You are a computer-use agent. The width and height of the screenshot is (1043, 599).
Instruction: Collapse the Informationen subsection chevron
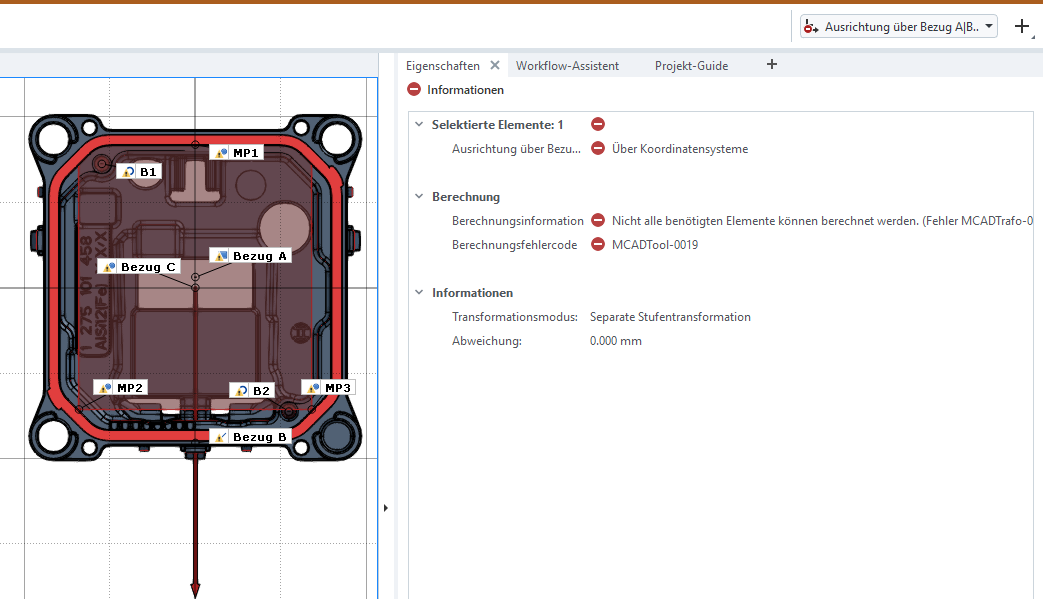click(419, 293)
